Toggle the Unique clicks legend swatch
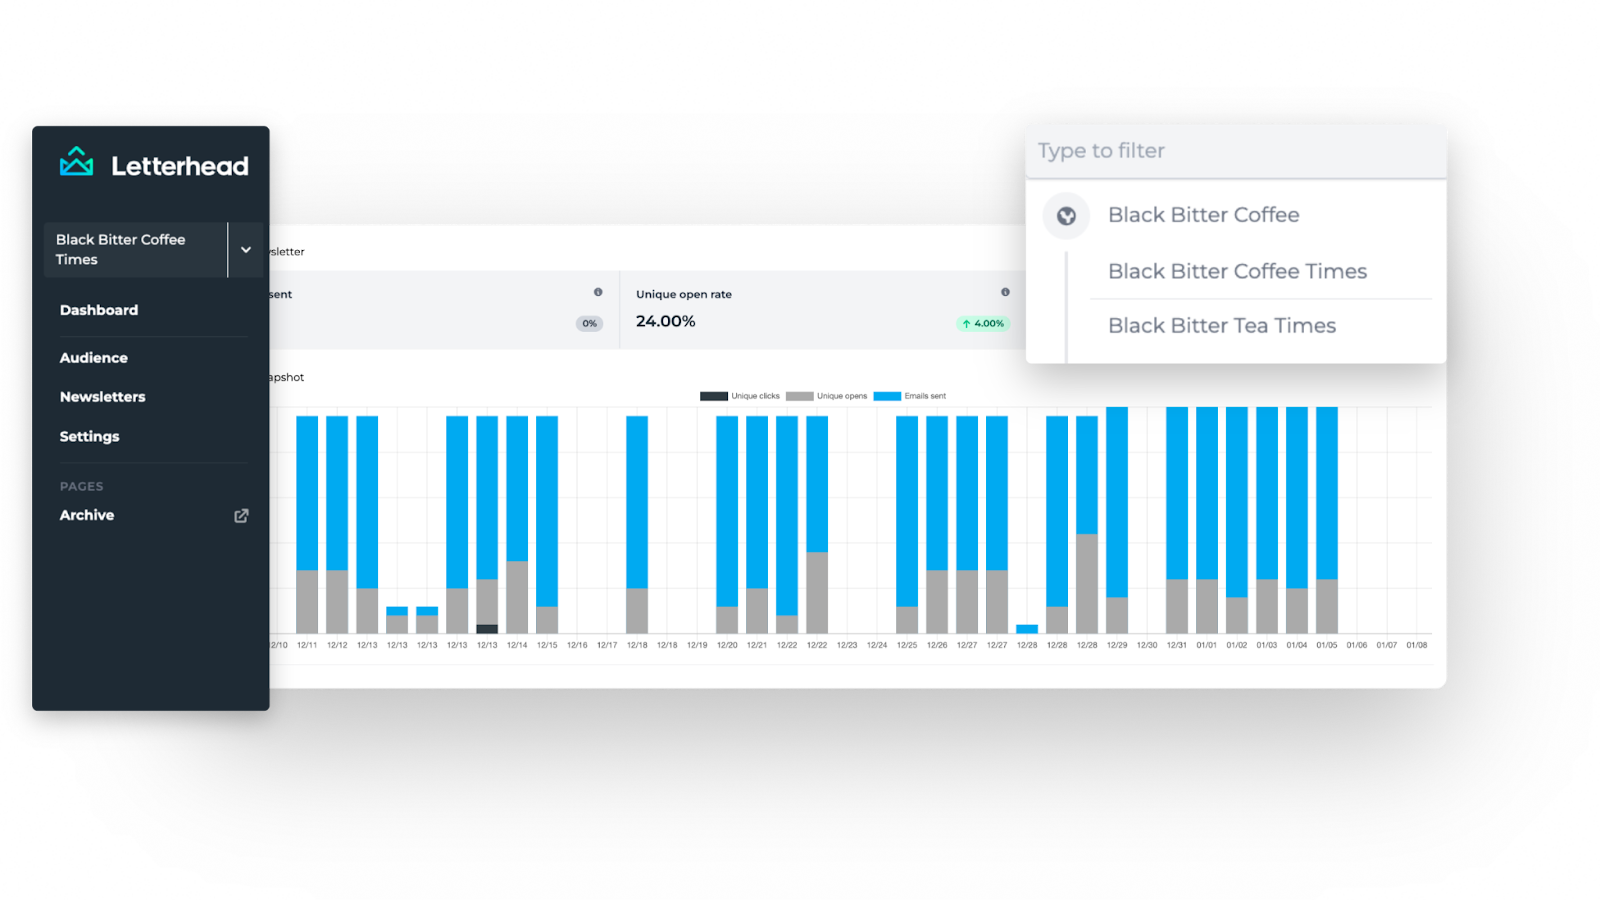1600x900 pixels. click(x=713, y=396)
